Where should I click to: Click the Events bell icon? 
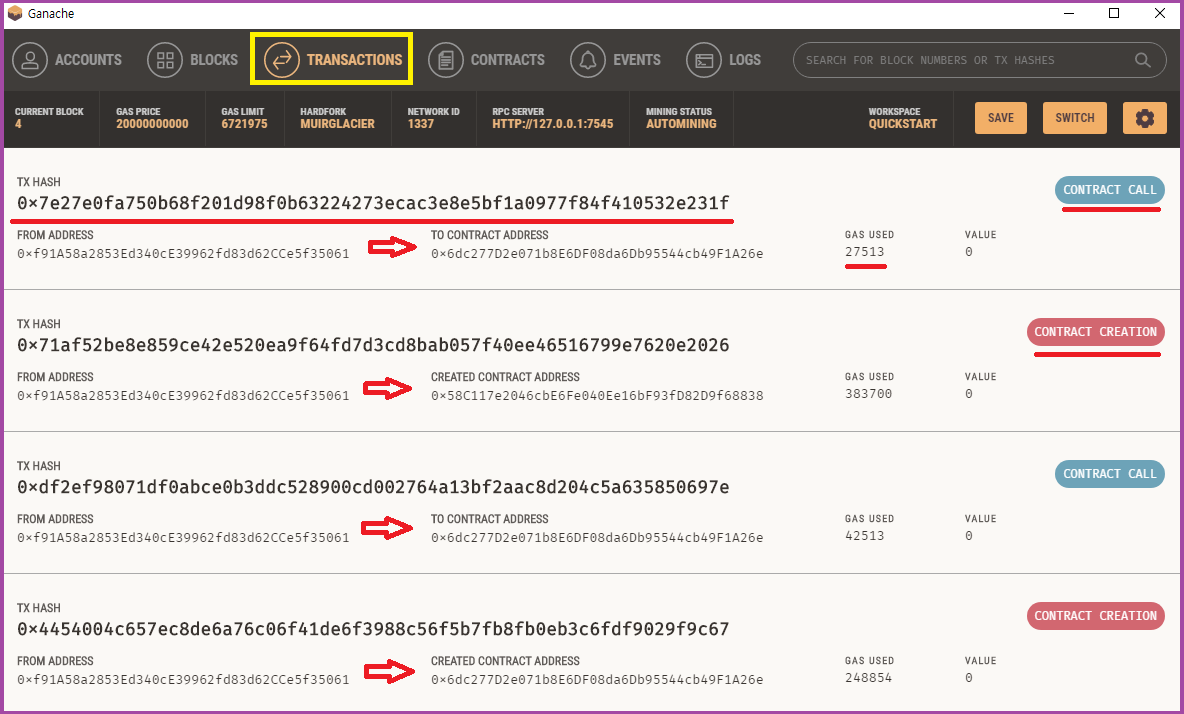(588, 60)
